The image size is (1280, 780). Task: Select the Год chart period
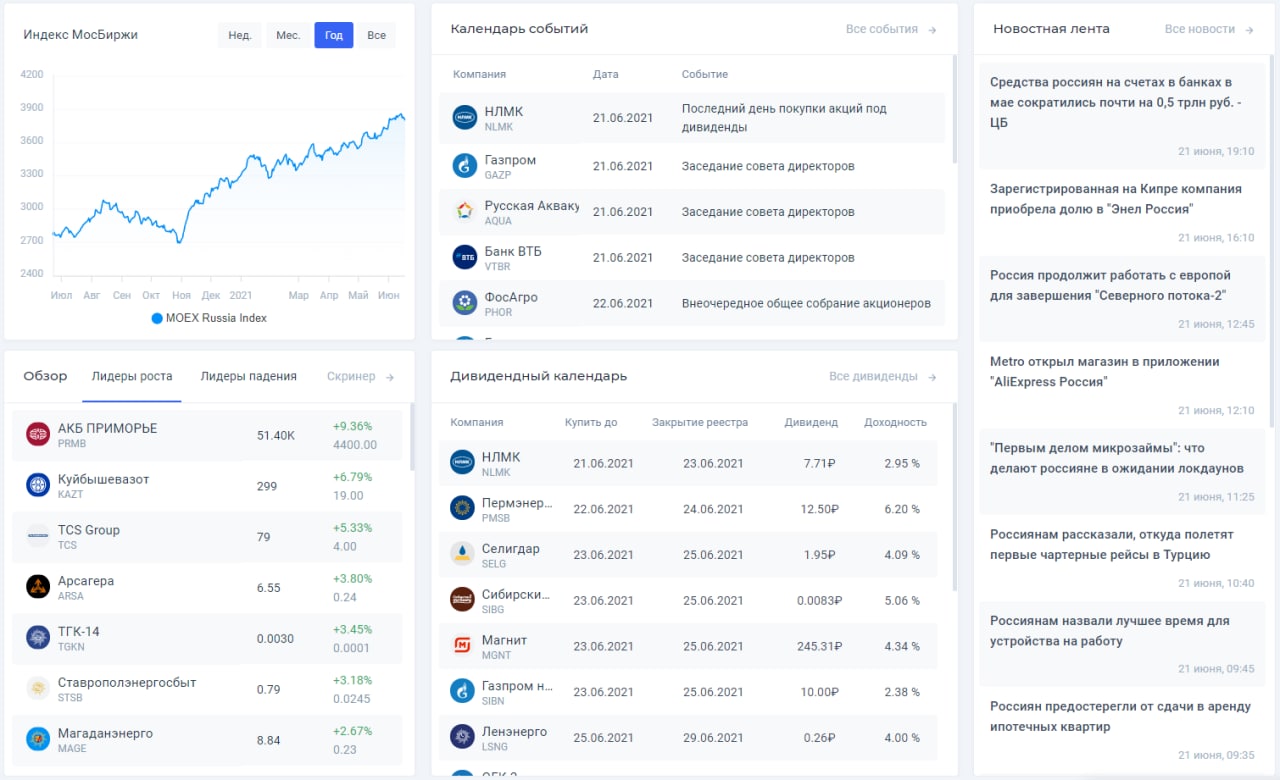(x=334, y=35)
